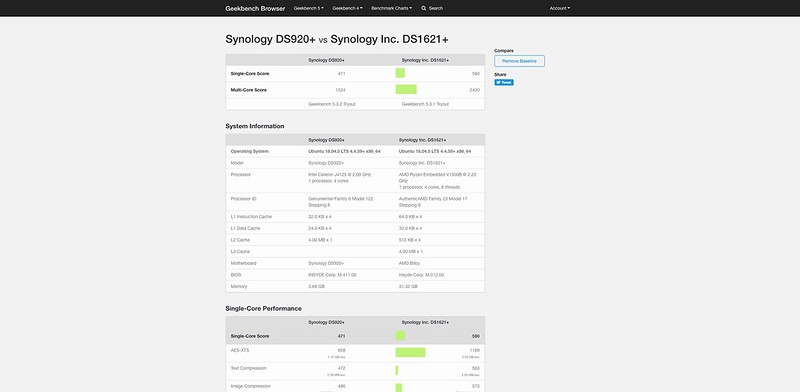Open the Geekbench 5 dropdown menu
The image size is (800, 392).
point(308,8)
